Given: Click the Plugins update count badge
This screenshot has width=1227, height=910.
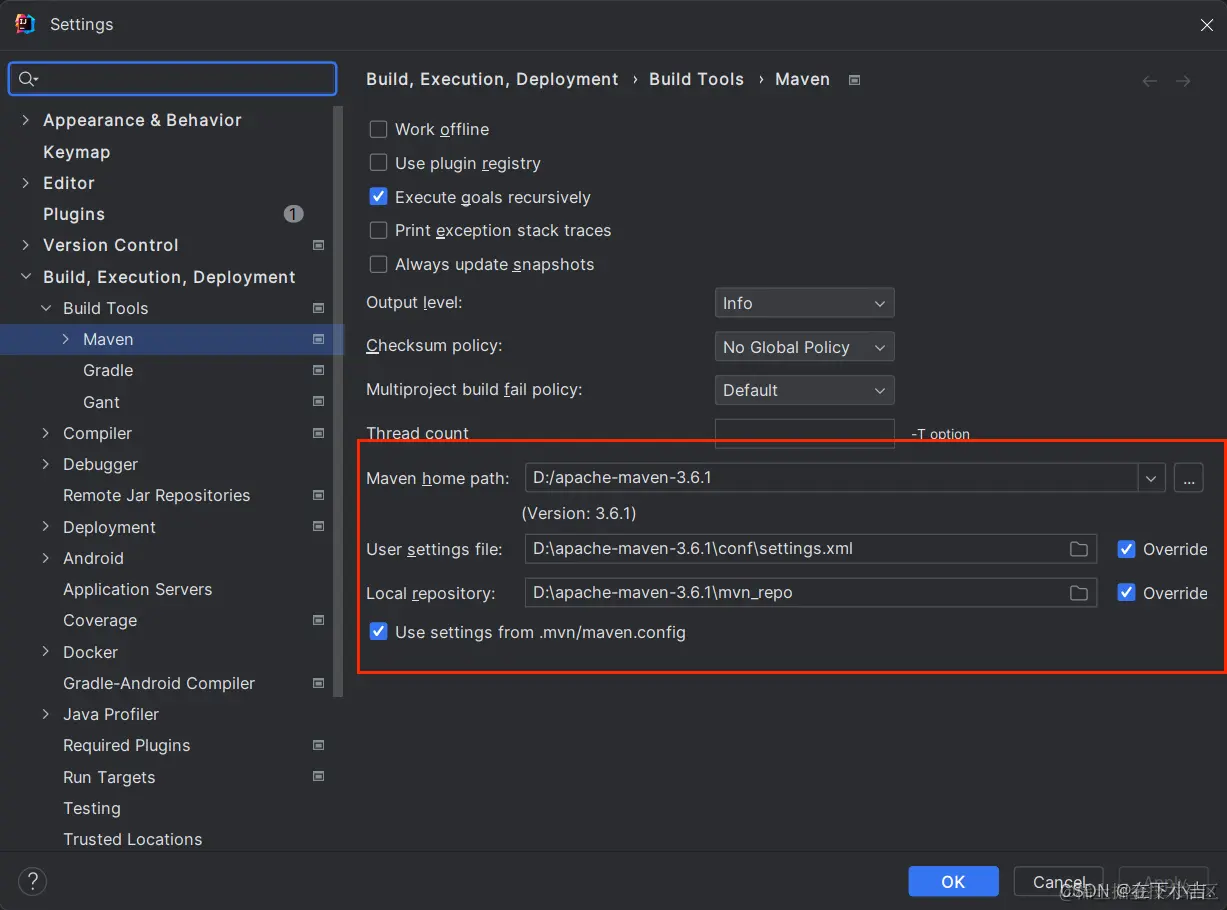Looking at the screenshot, I should tap(293, 214).
